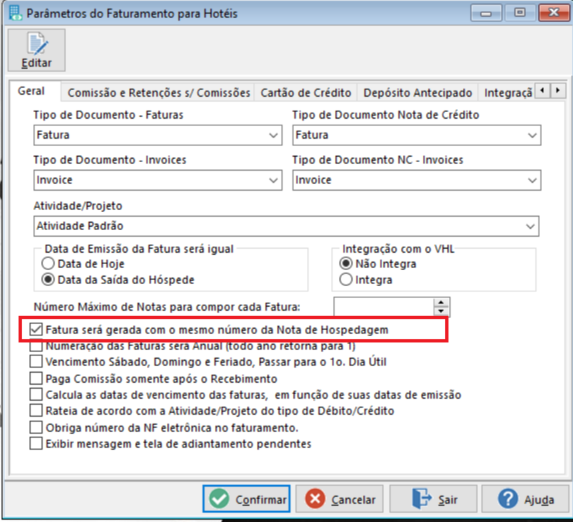Minimize the Parâmetros do Faturamento window
The width and height of the screenshot is (573, 522).
486,13
